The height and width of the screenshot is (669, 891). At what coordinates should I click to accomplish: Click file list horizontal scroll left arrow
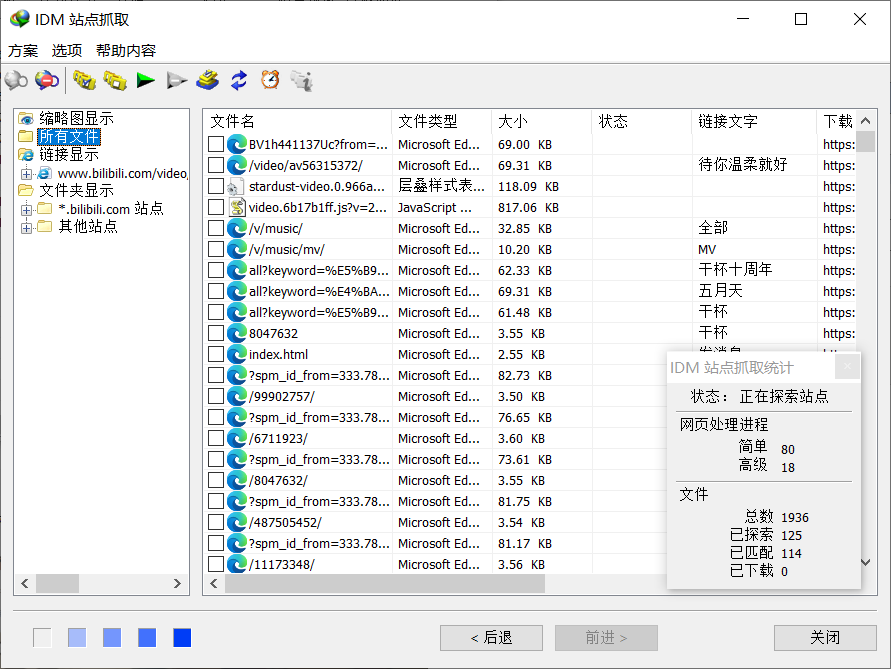[214, 583]
